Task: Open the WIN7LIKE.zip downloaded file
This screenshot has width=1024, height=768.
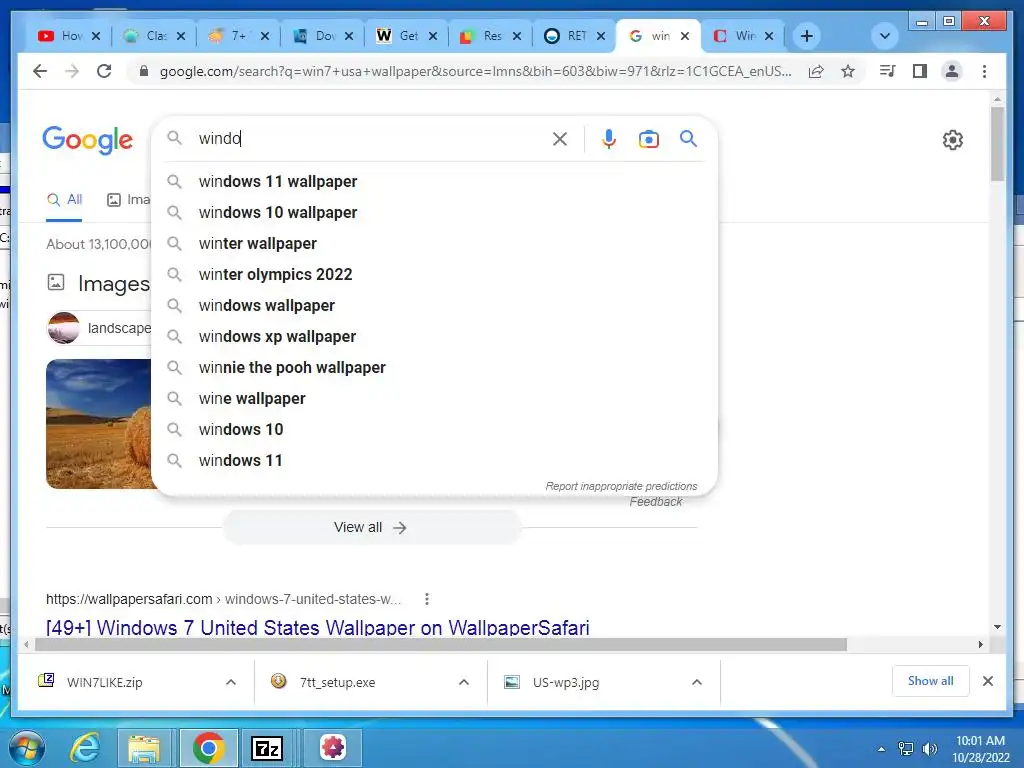Action: 104,682
